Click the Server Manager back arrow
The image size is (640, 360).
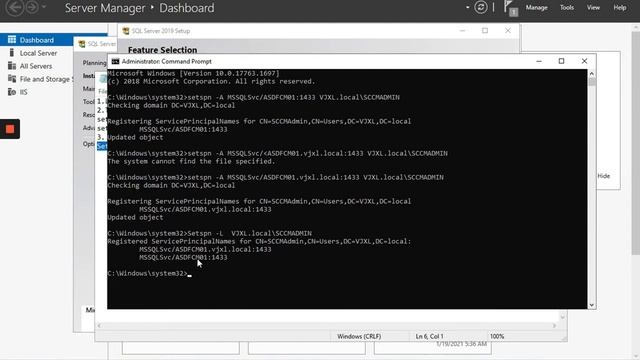coord(15,7)
